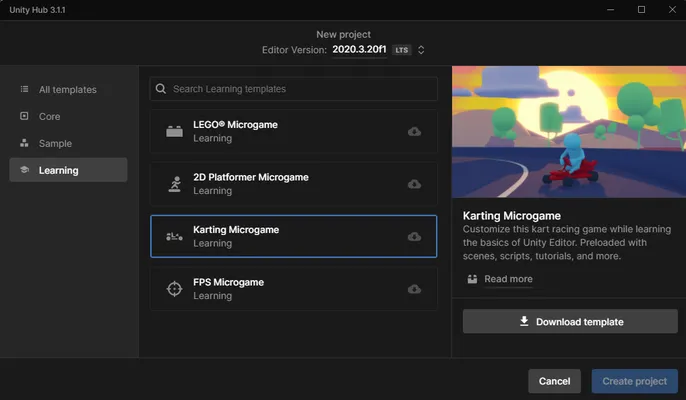Switch to the Sample category
686x400 pixels.
point(68,144)
